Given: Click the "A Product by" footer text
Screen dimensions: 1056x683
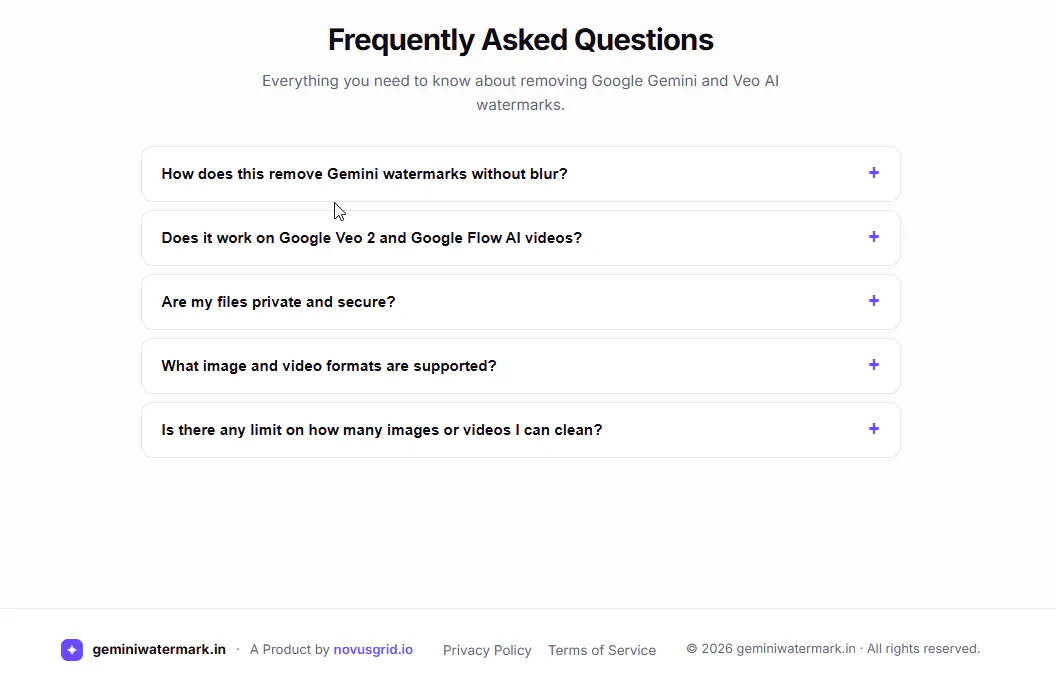Looking at the screenshot, I should (x=290, y=649).
